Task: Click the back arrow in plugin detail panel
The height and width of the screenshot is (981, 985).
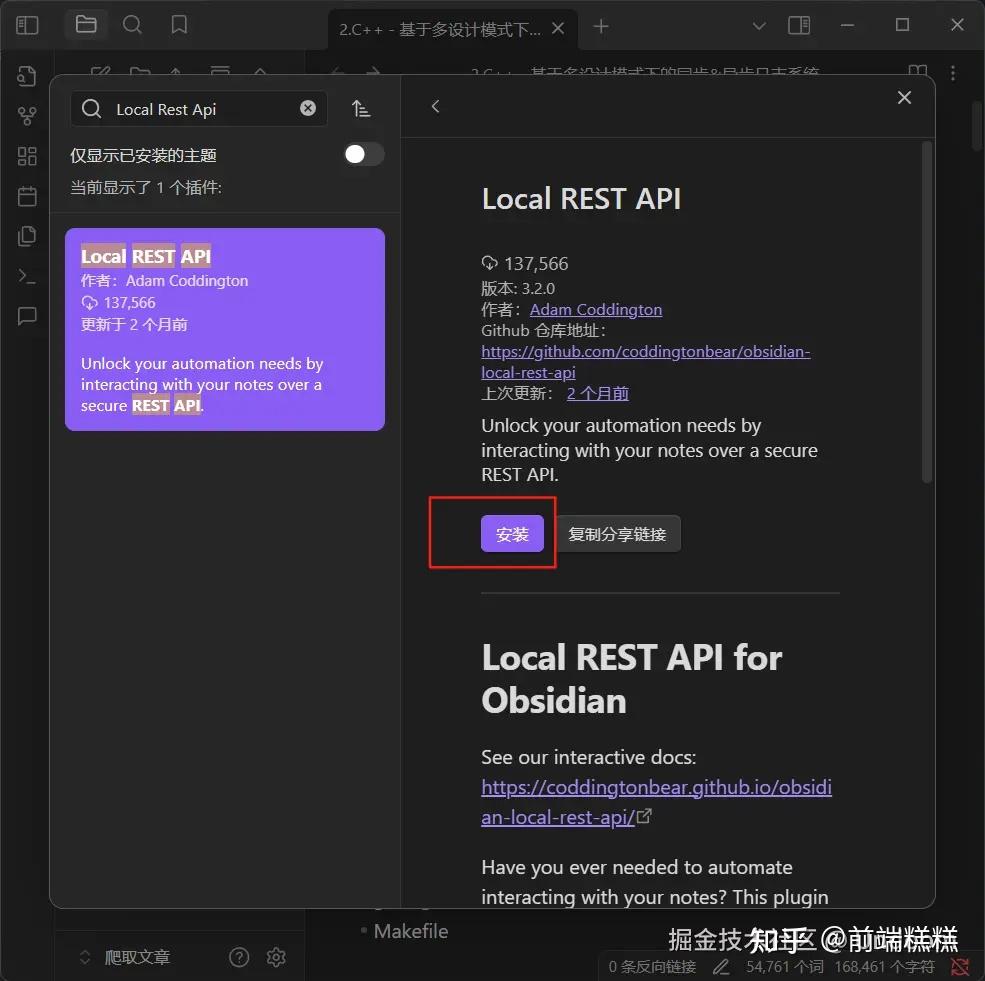Action: [435, 105]
